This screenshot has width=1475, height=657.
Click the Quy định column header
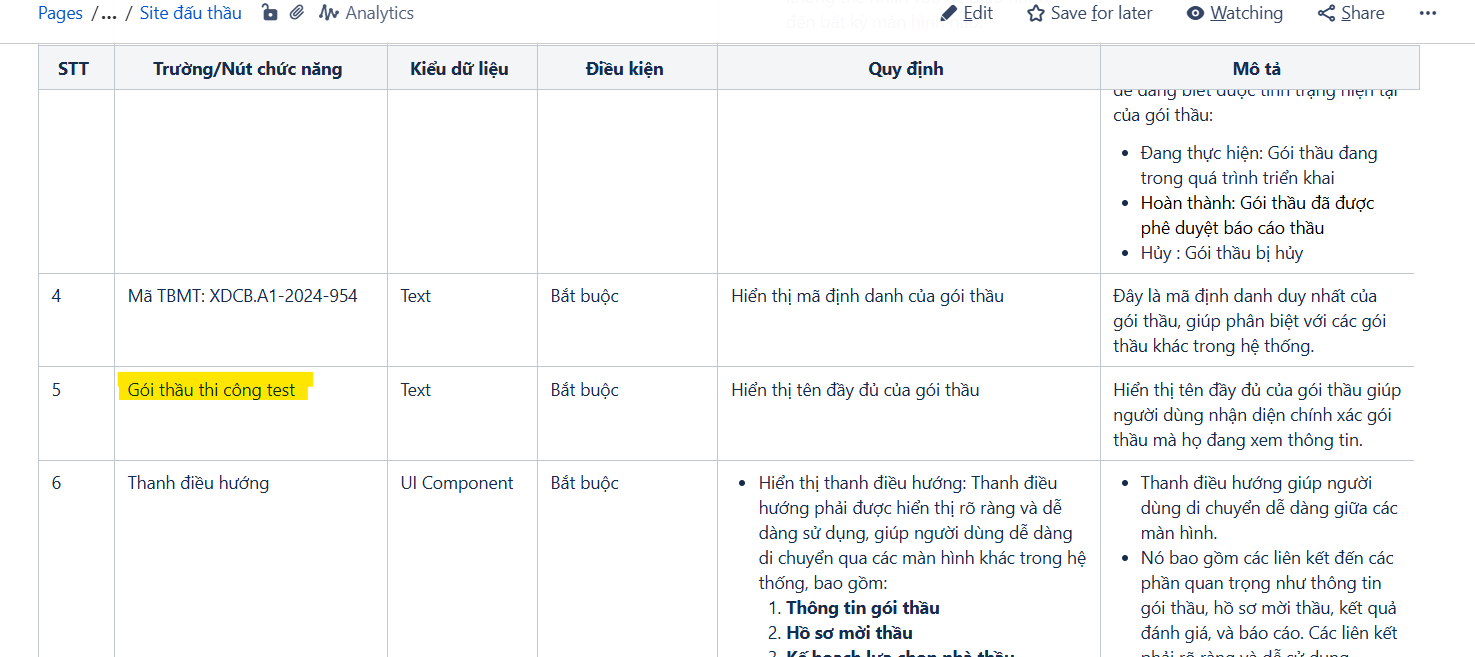905,69
